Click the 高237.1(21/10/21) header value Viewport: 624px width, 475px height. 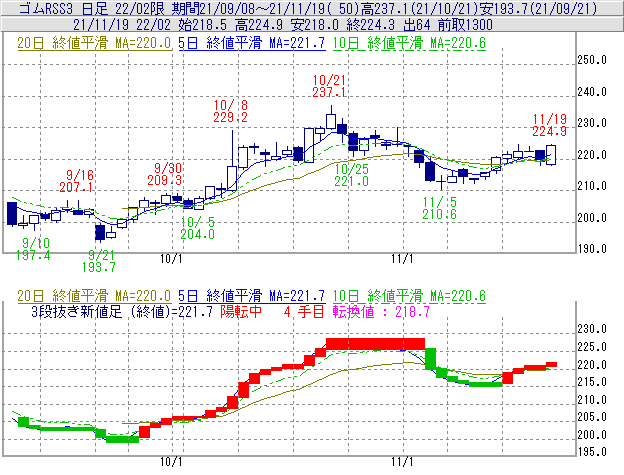[x=419, y=8]
